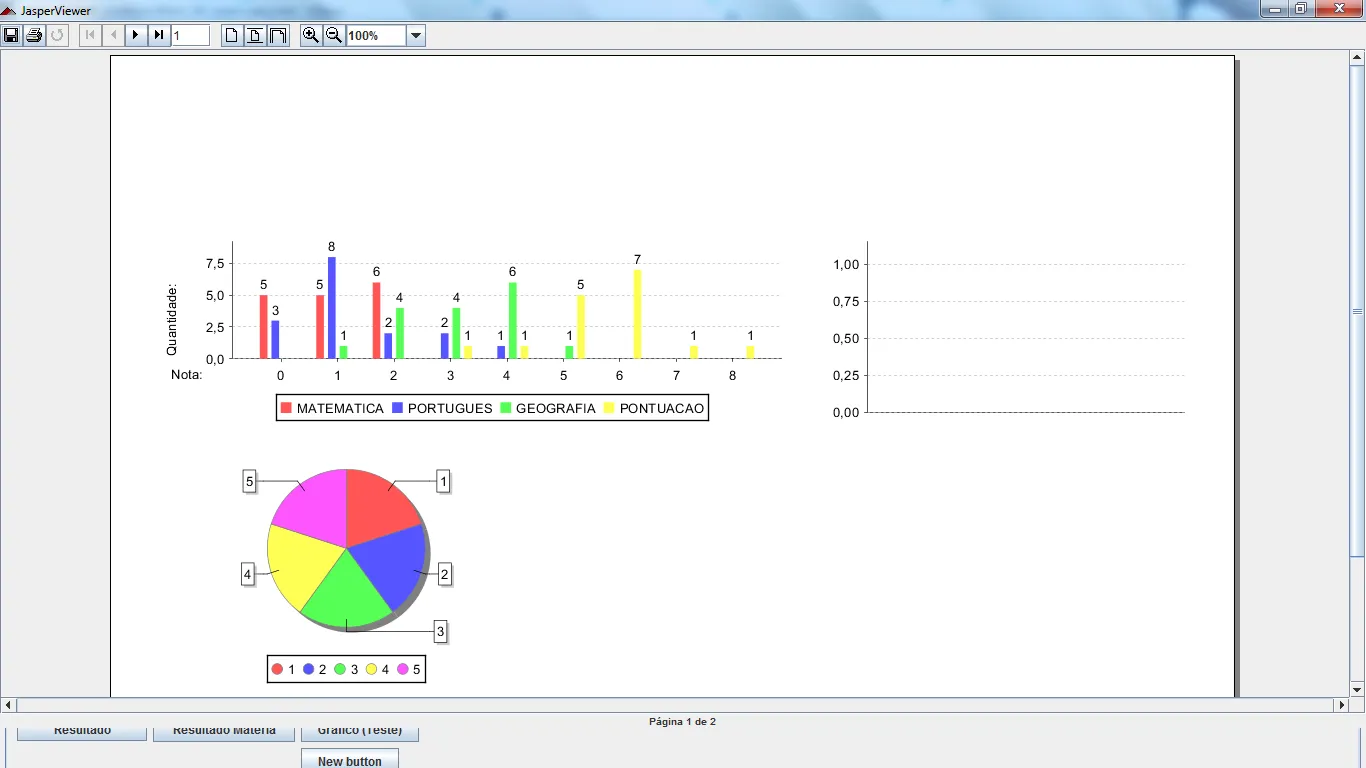This screenshot has width=1366, height=768.
Task: Click the horizontal scrollbar left arrow
Action: click(x=8, y=705)
